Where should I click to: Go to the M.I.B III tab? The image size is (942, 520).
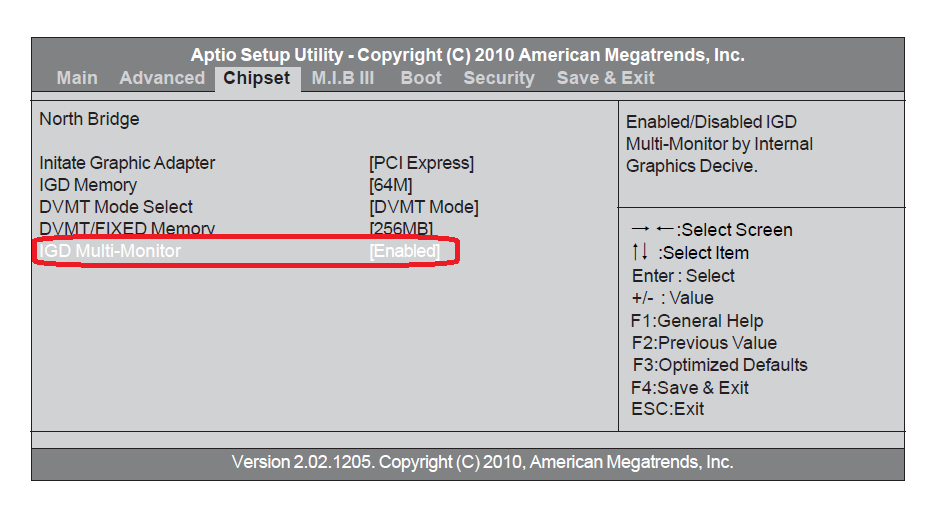click(343, 78)
